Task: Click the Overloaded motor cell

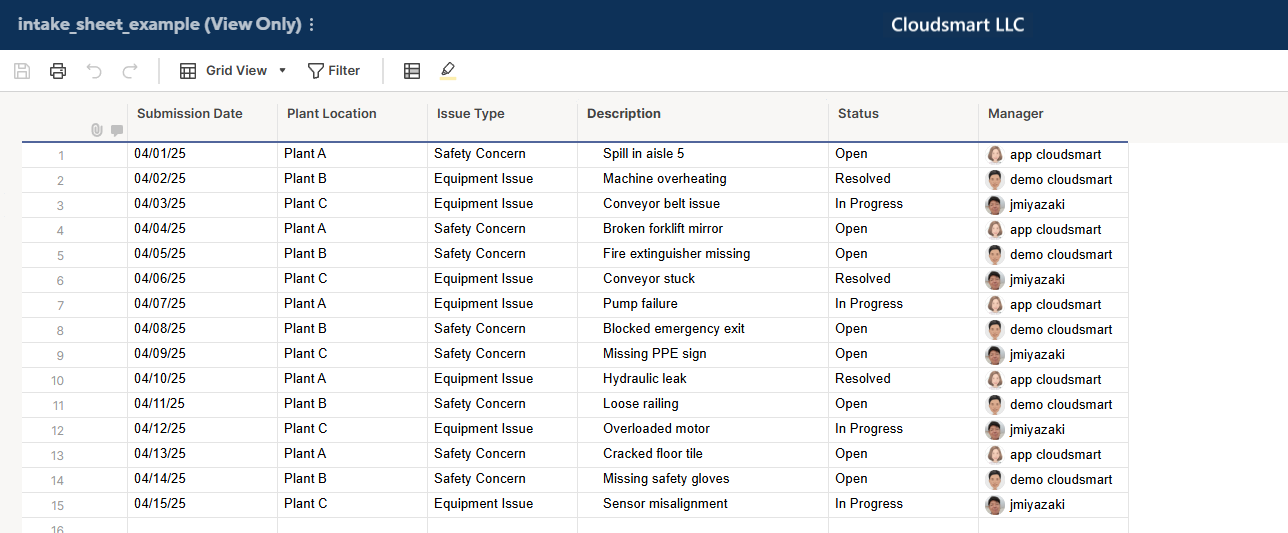Action: [x=703, y=429]
